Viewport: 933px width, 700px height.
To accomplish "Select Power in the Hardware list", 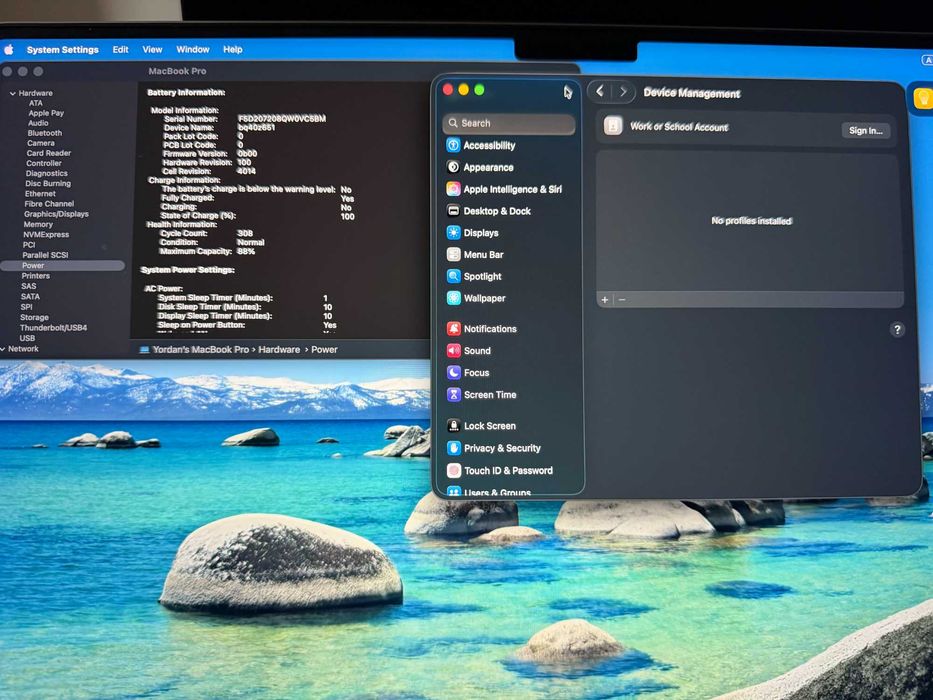I will pos(62,265).
